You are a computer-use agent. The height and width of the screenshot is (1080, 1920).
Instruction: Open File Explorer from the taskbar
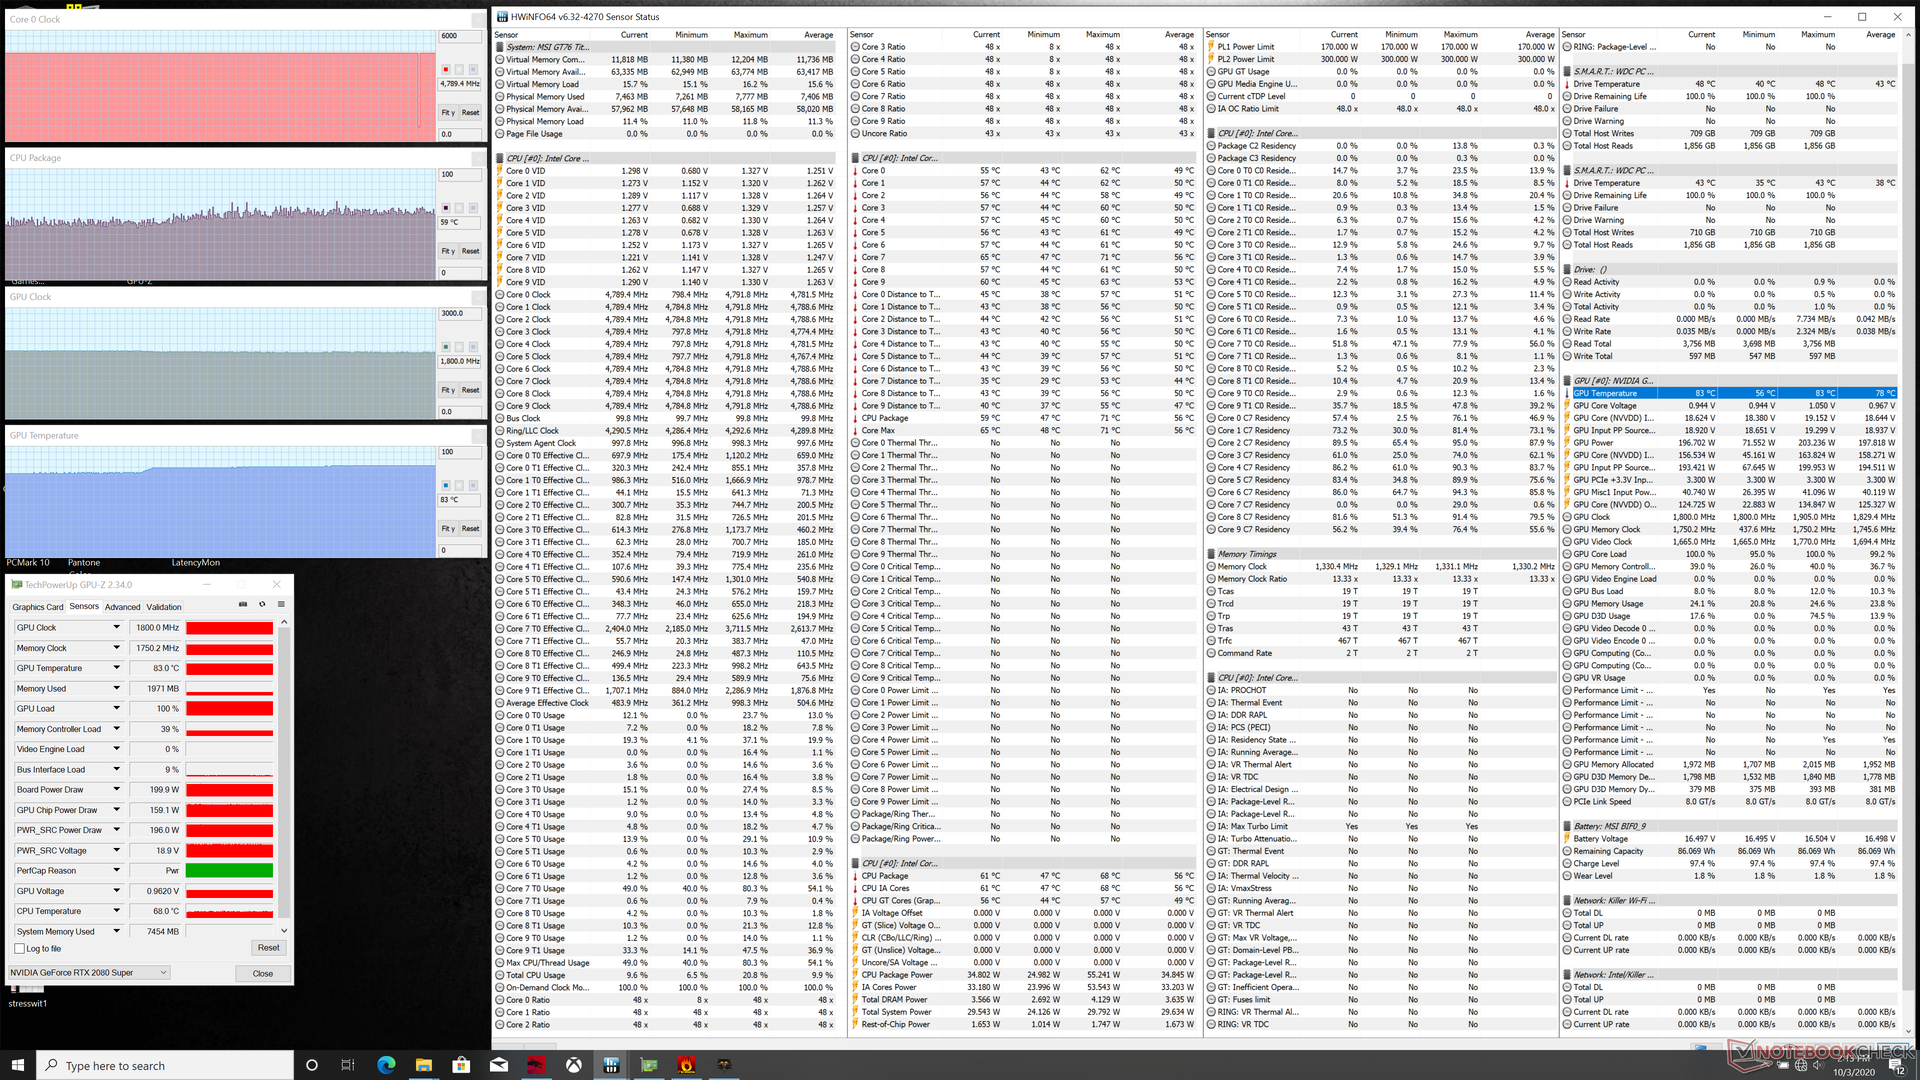(x=423, y=1065)
